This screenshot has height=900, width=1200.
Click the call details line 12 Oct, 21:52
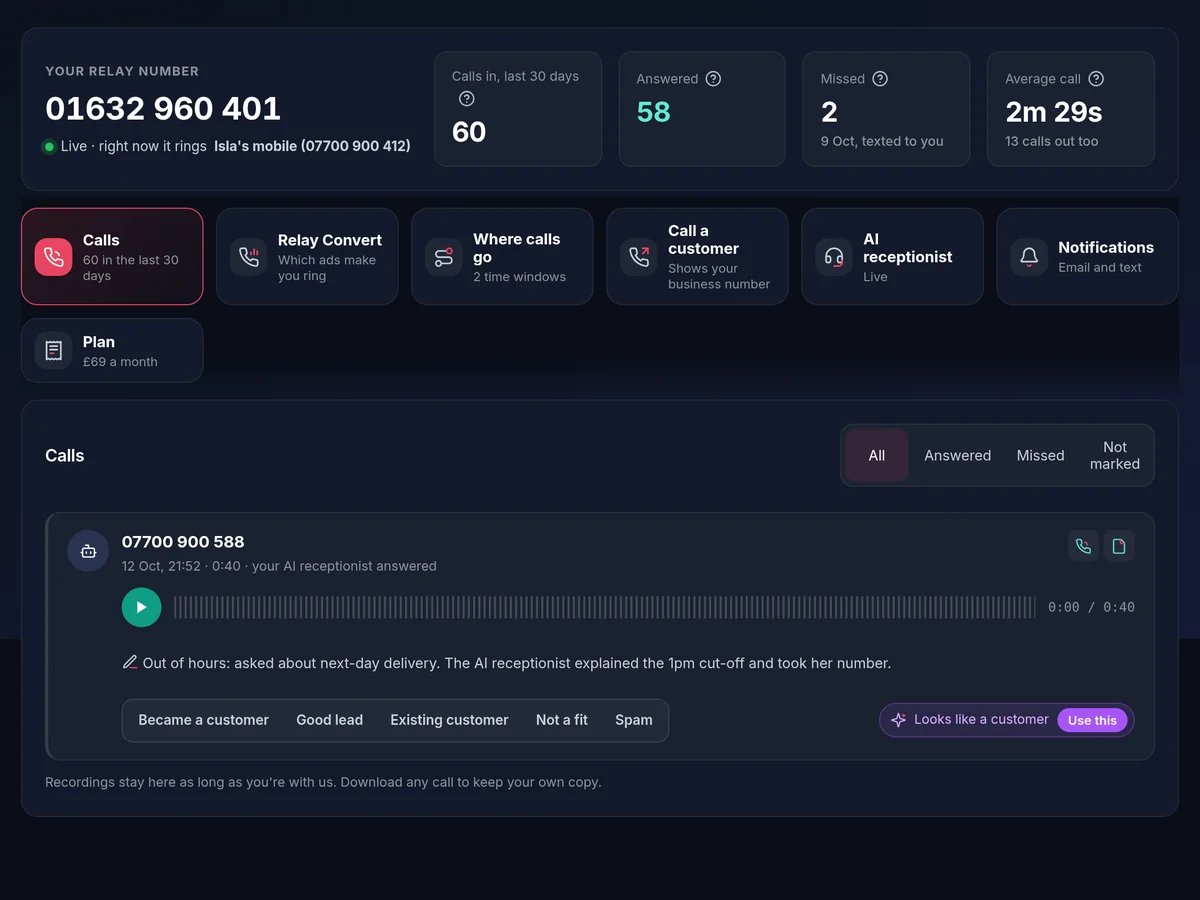pos(279,566)
